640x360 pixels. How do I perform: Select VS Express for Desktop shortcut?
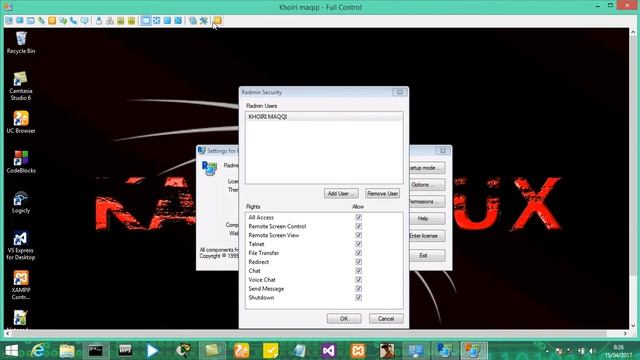pos(21,245)
